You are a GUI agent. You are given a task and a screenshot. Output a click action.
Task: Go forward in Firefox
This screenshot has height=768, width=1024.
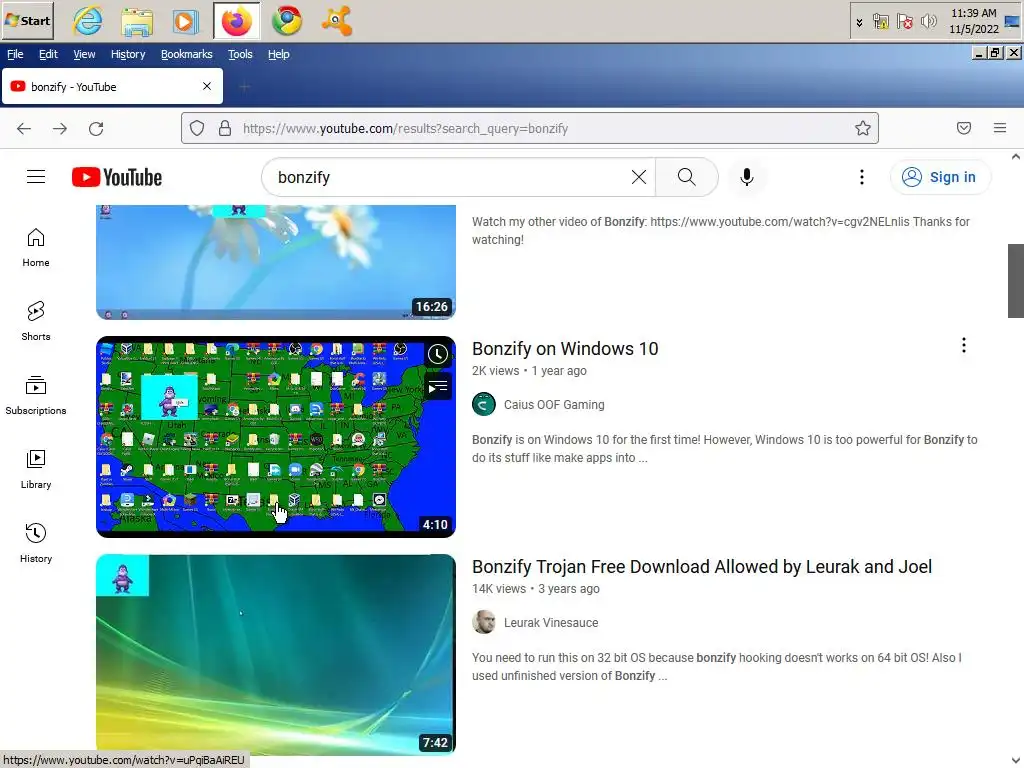click(60, 129)
